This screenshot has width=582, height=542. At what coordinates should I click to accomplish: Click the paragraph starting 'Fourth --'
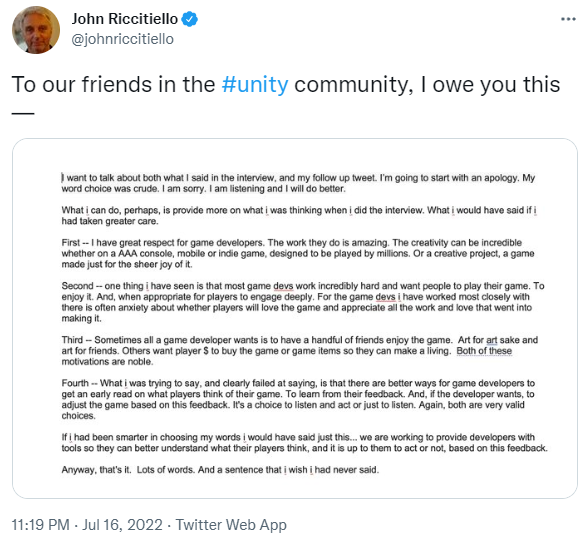[298, 399]
